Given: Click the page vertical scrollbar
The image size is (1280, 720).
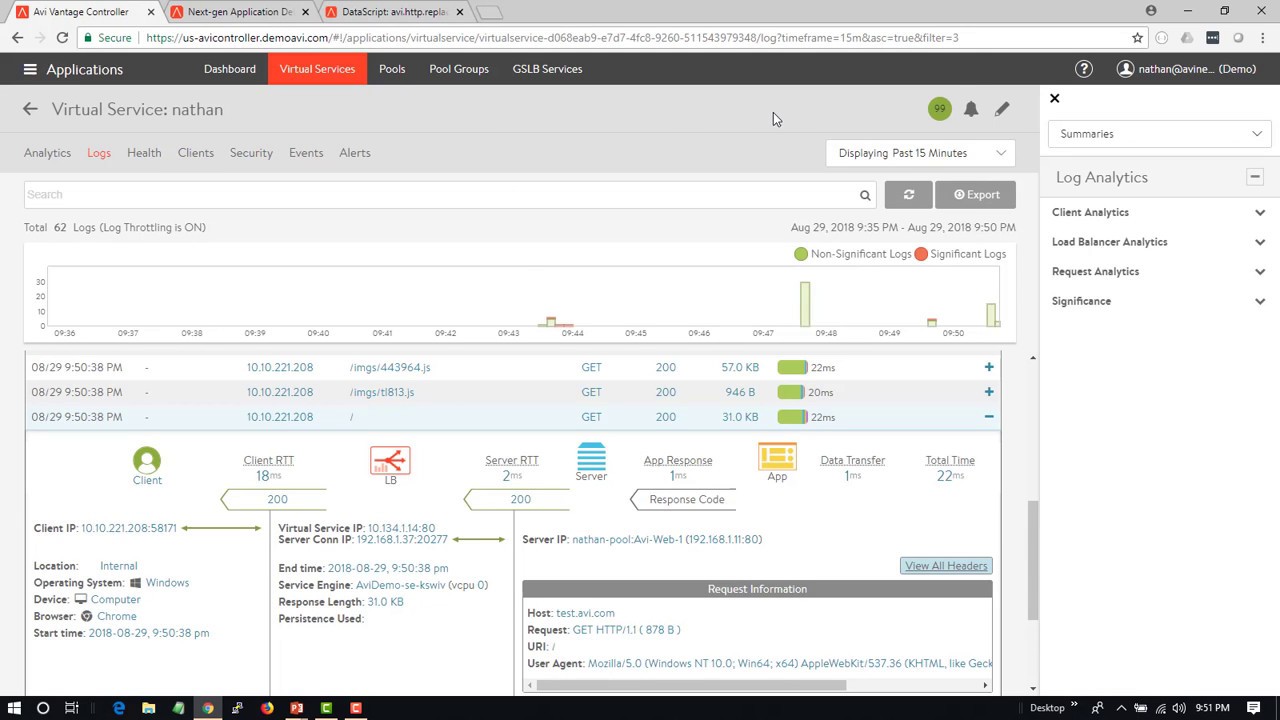Looking at the screenshot, I should tap(1032, 560).
